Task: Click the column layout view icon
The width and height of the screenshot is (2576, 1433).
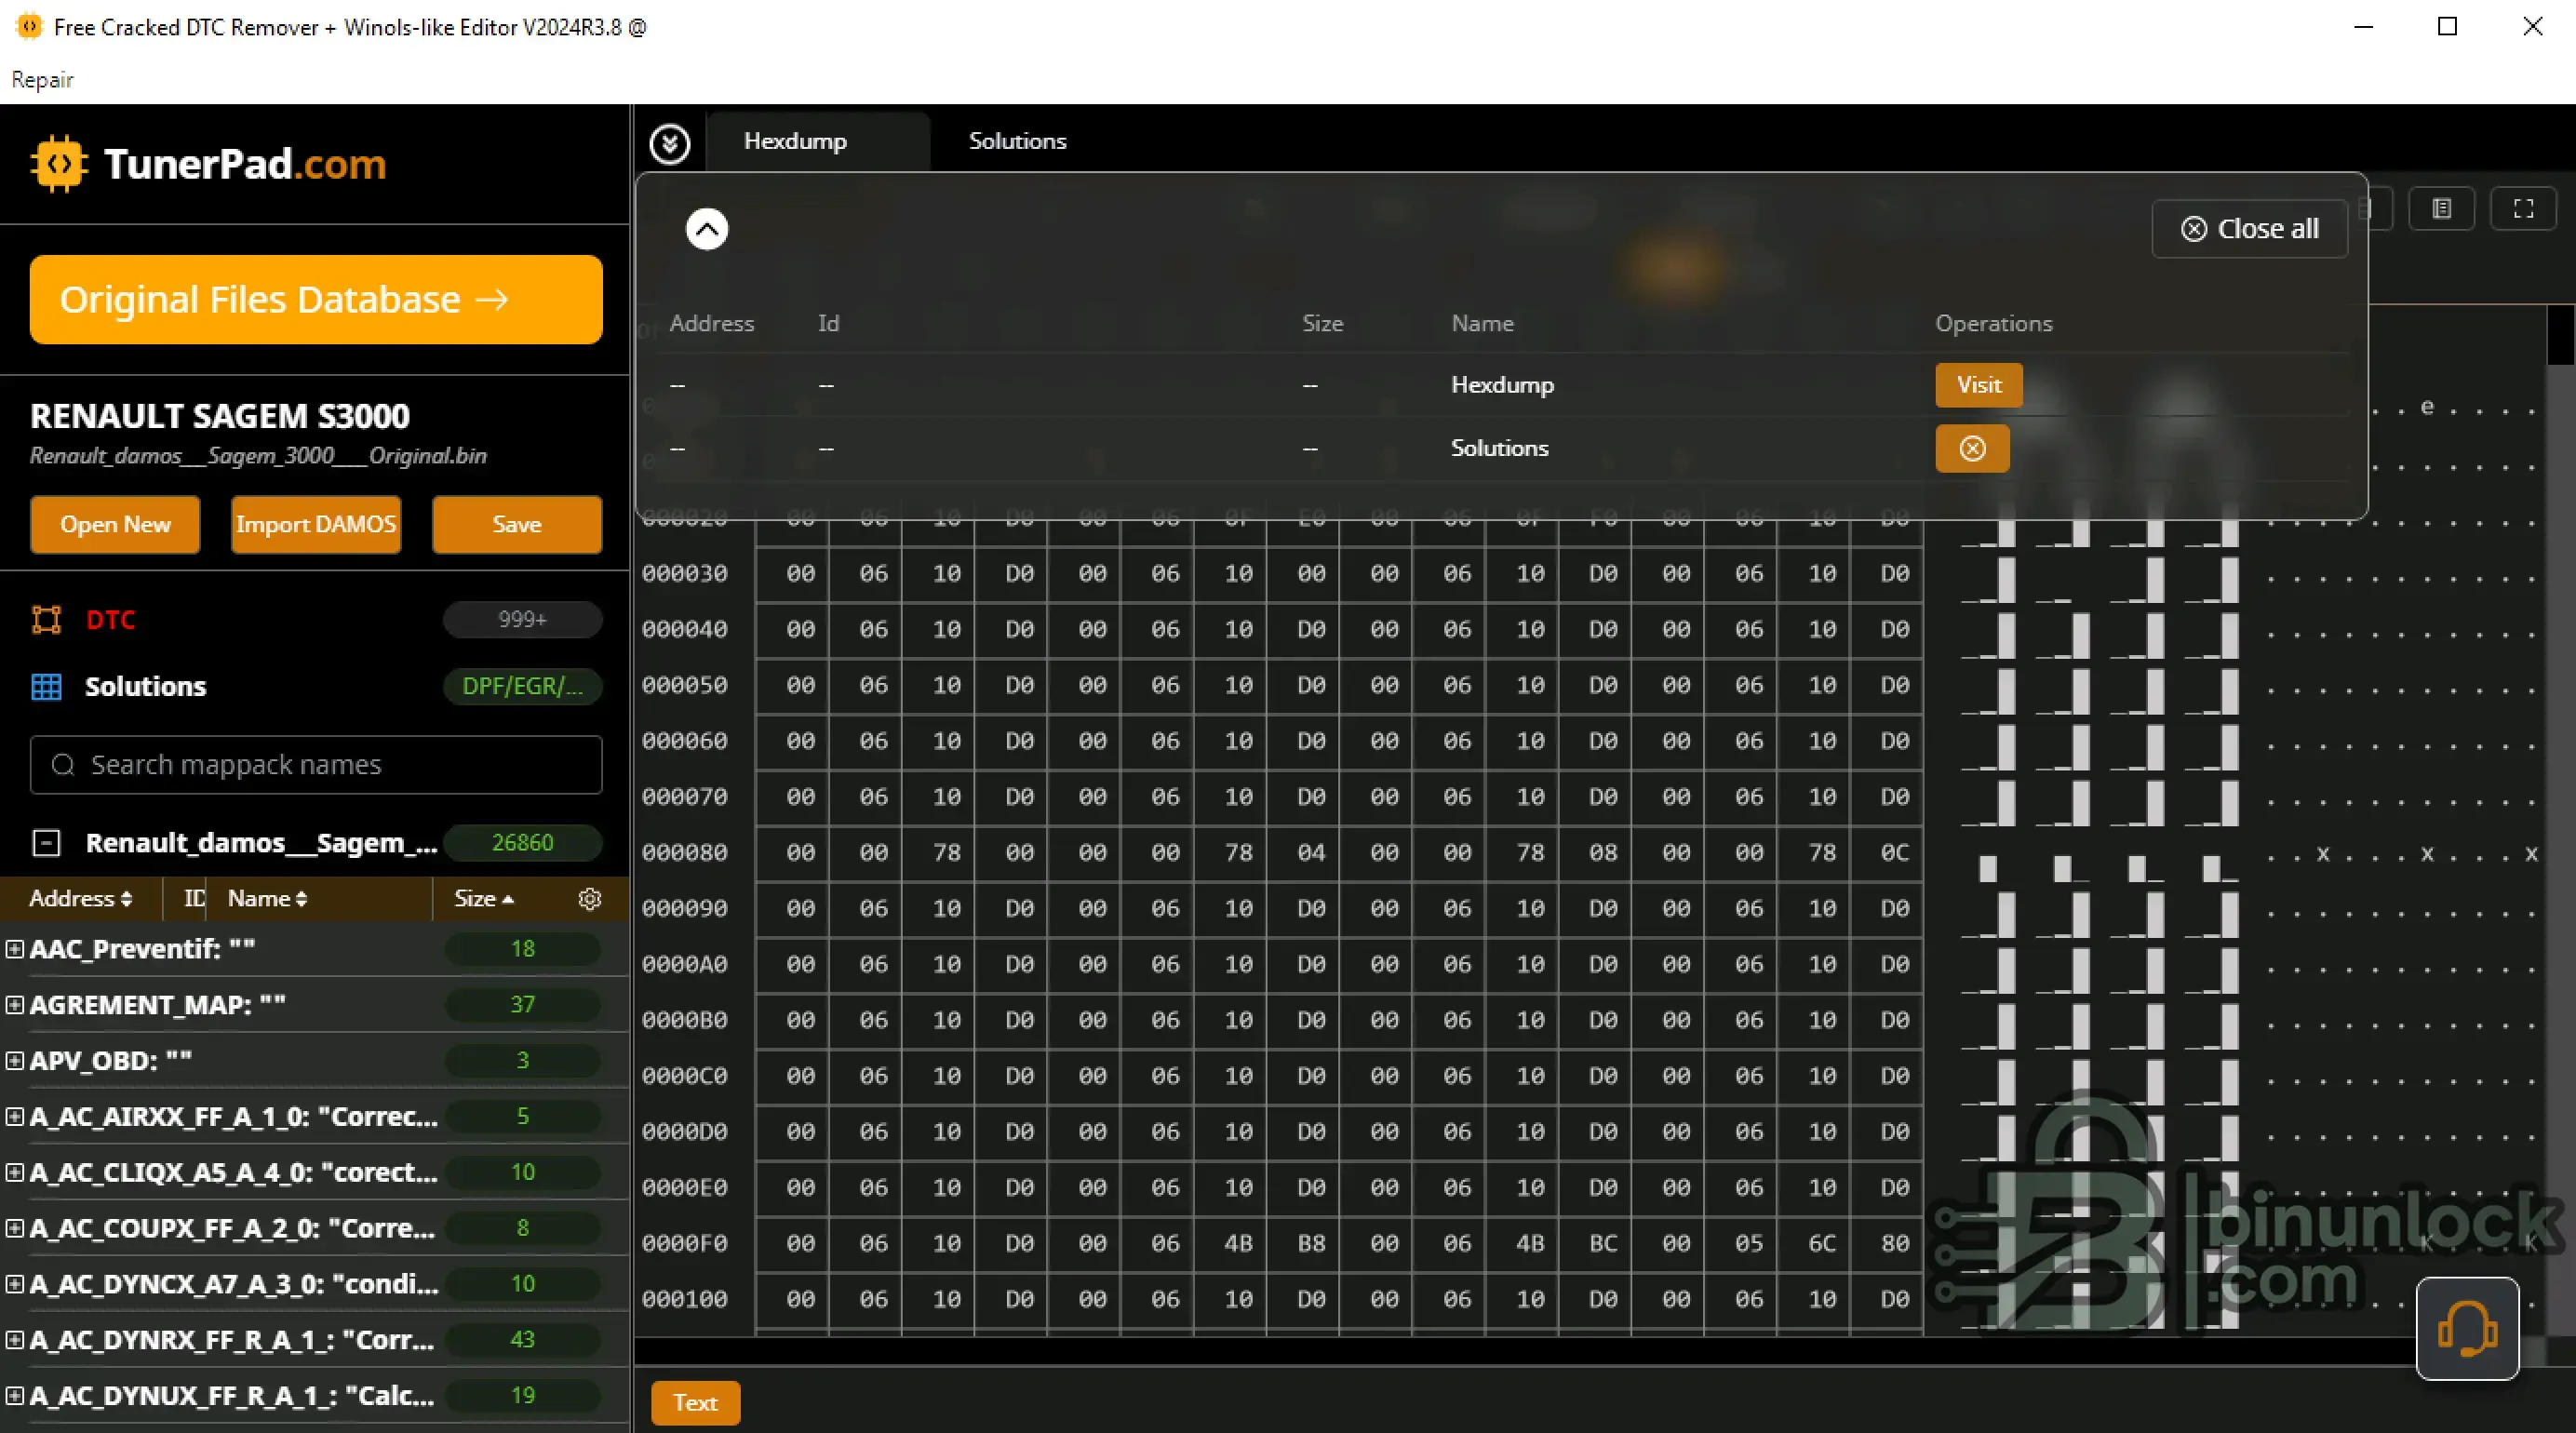Action: point(2441,209)
